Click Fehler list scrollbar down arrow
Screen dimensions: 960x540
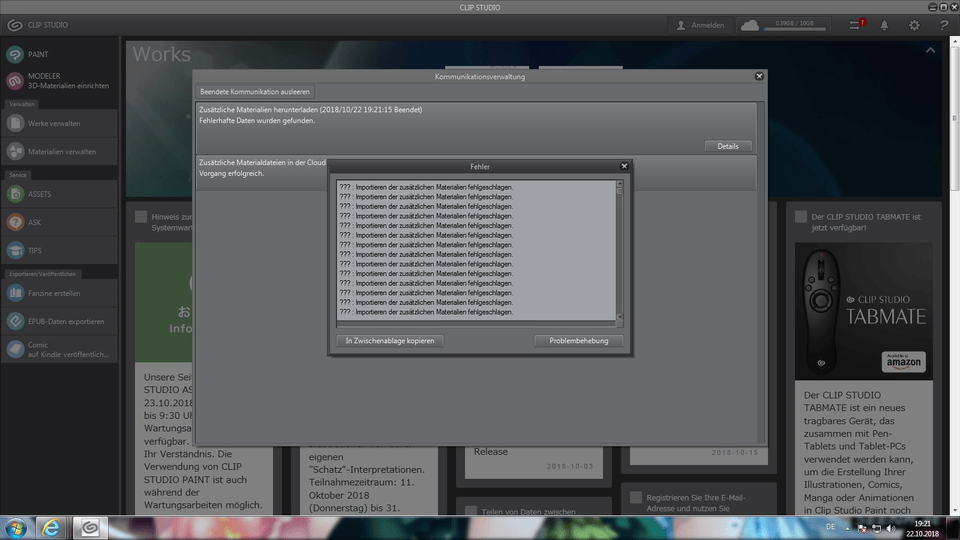point(620,317)
